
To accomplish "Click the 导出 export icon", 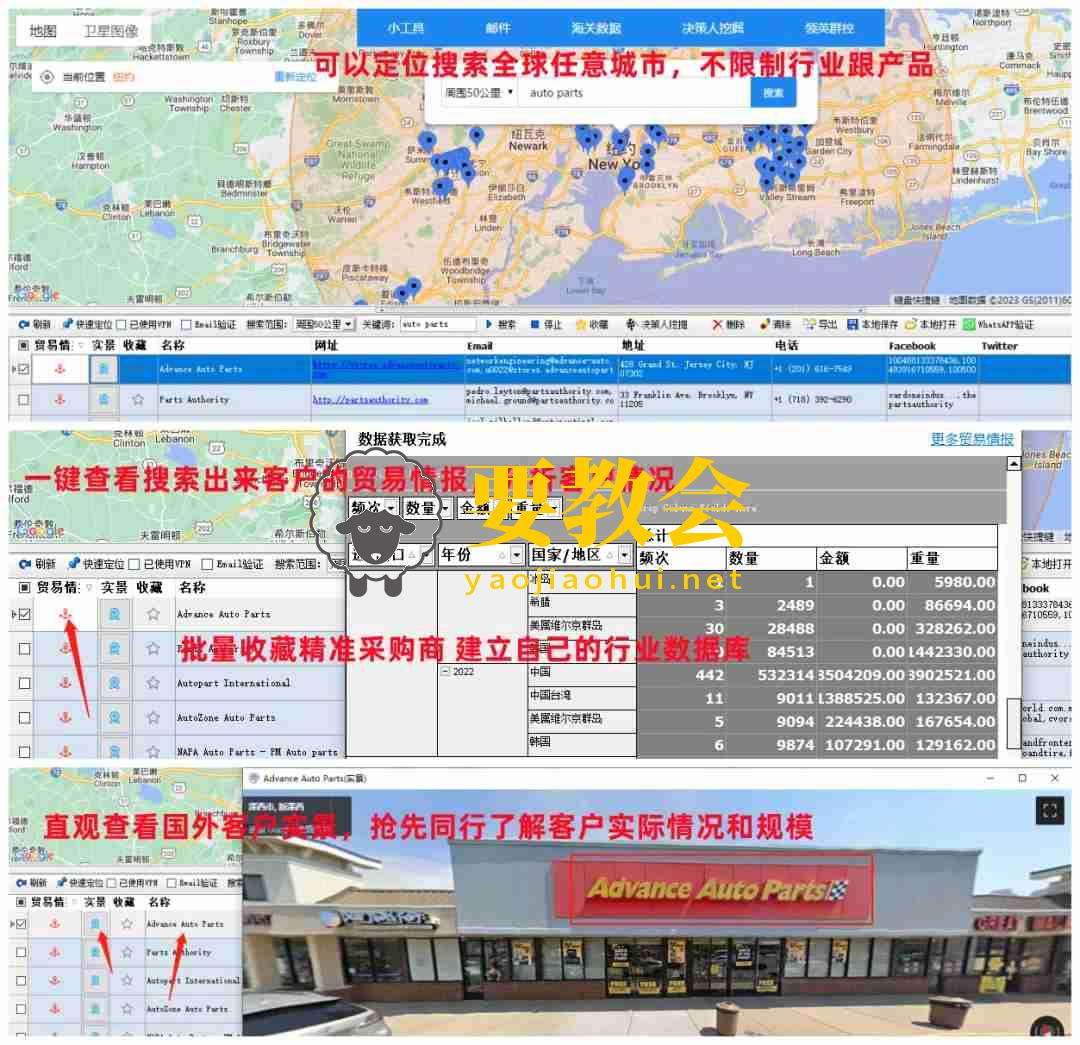I will (809, 324).
